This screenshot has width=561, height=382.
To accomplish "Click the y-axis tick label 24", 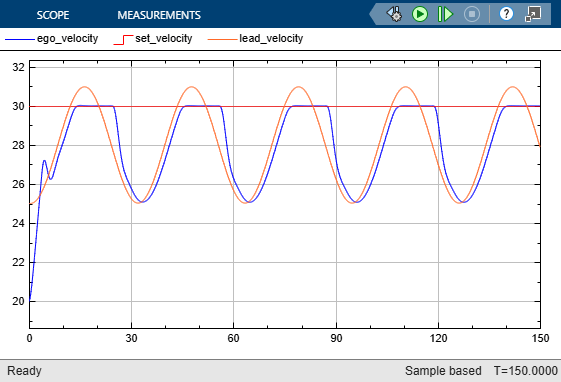I will (19, 223).
